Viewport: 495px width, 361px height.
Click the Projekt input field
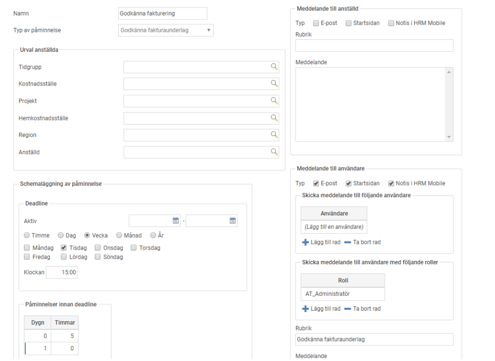point(201,101)
